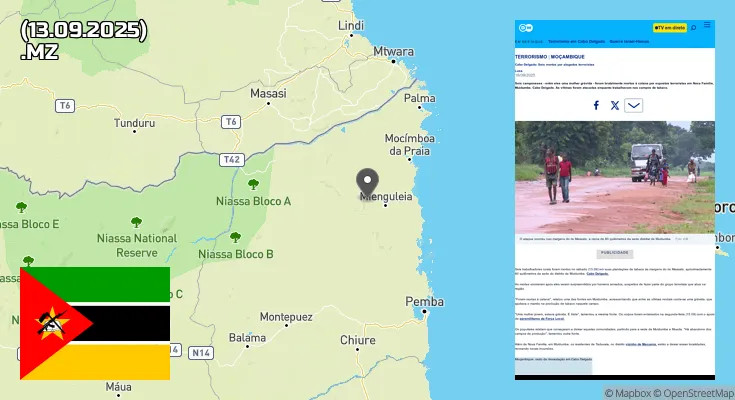This screenshot has height=400, width=735.
Task: Click the Niassa Bloco B tree icon
Action: tap(235, 237)
